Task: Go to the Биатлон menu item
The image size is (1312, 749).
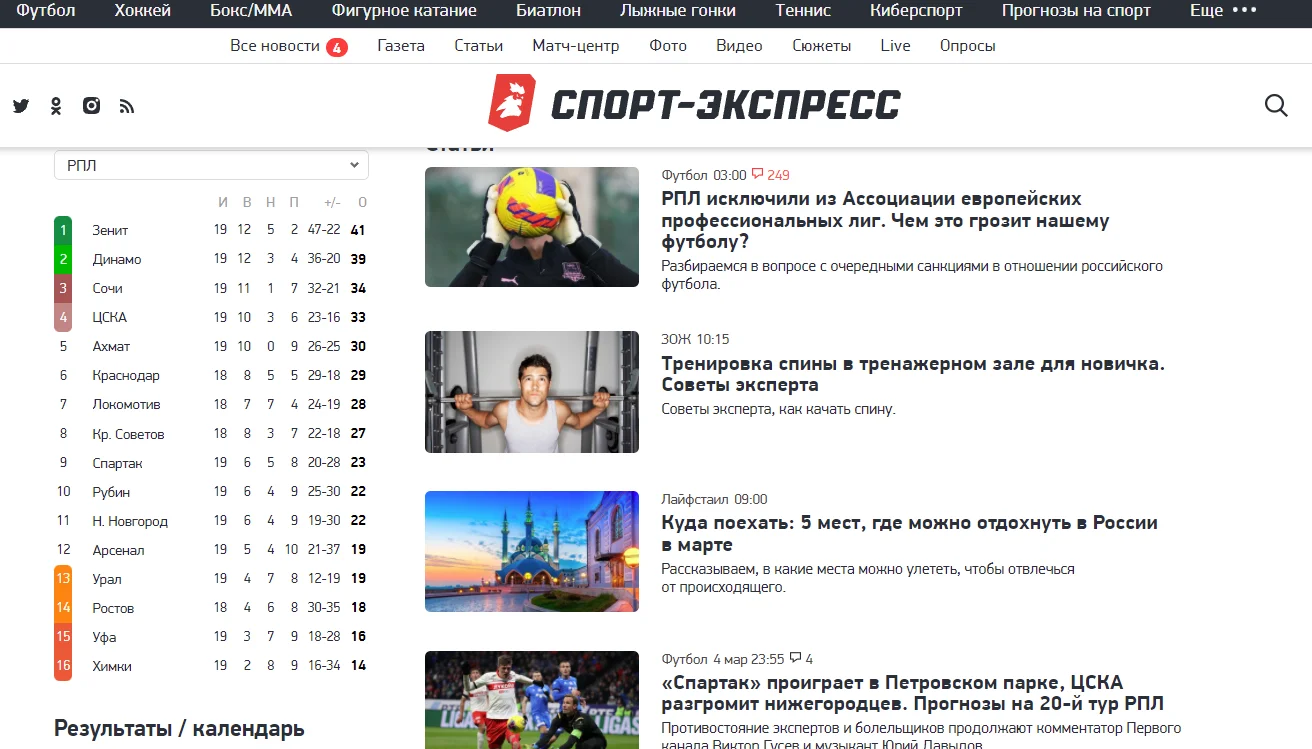Action: [x=548, y=11]
